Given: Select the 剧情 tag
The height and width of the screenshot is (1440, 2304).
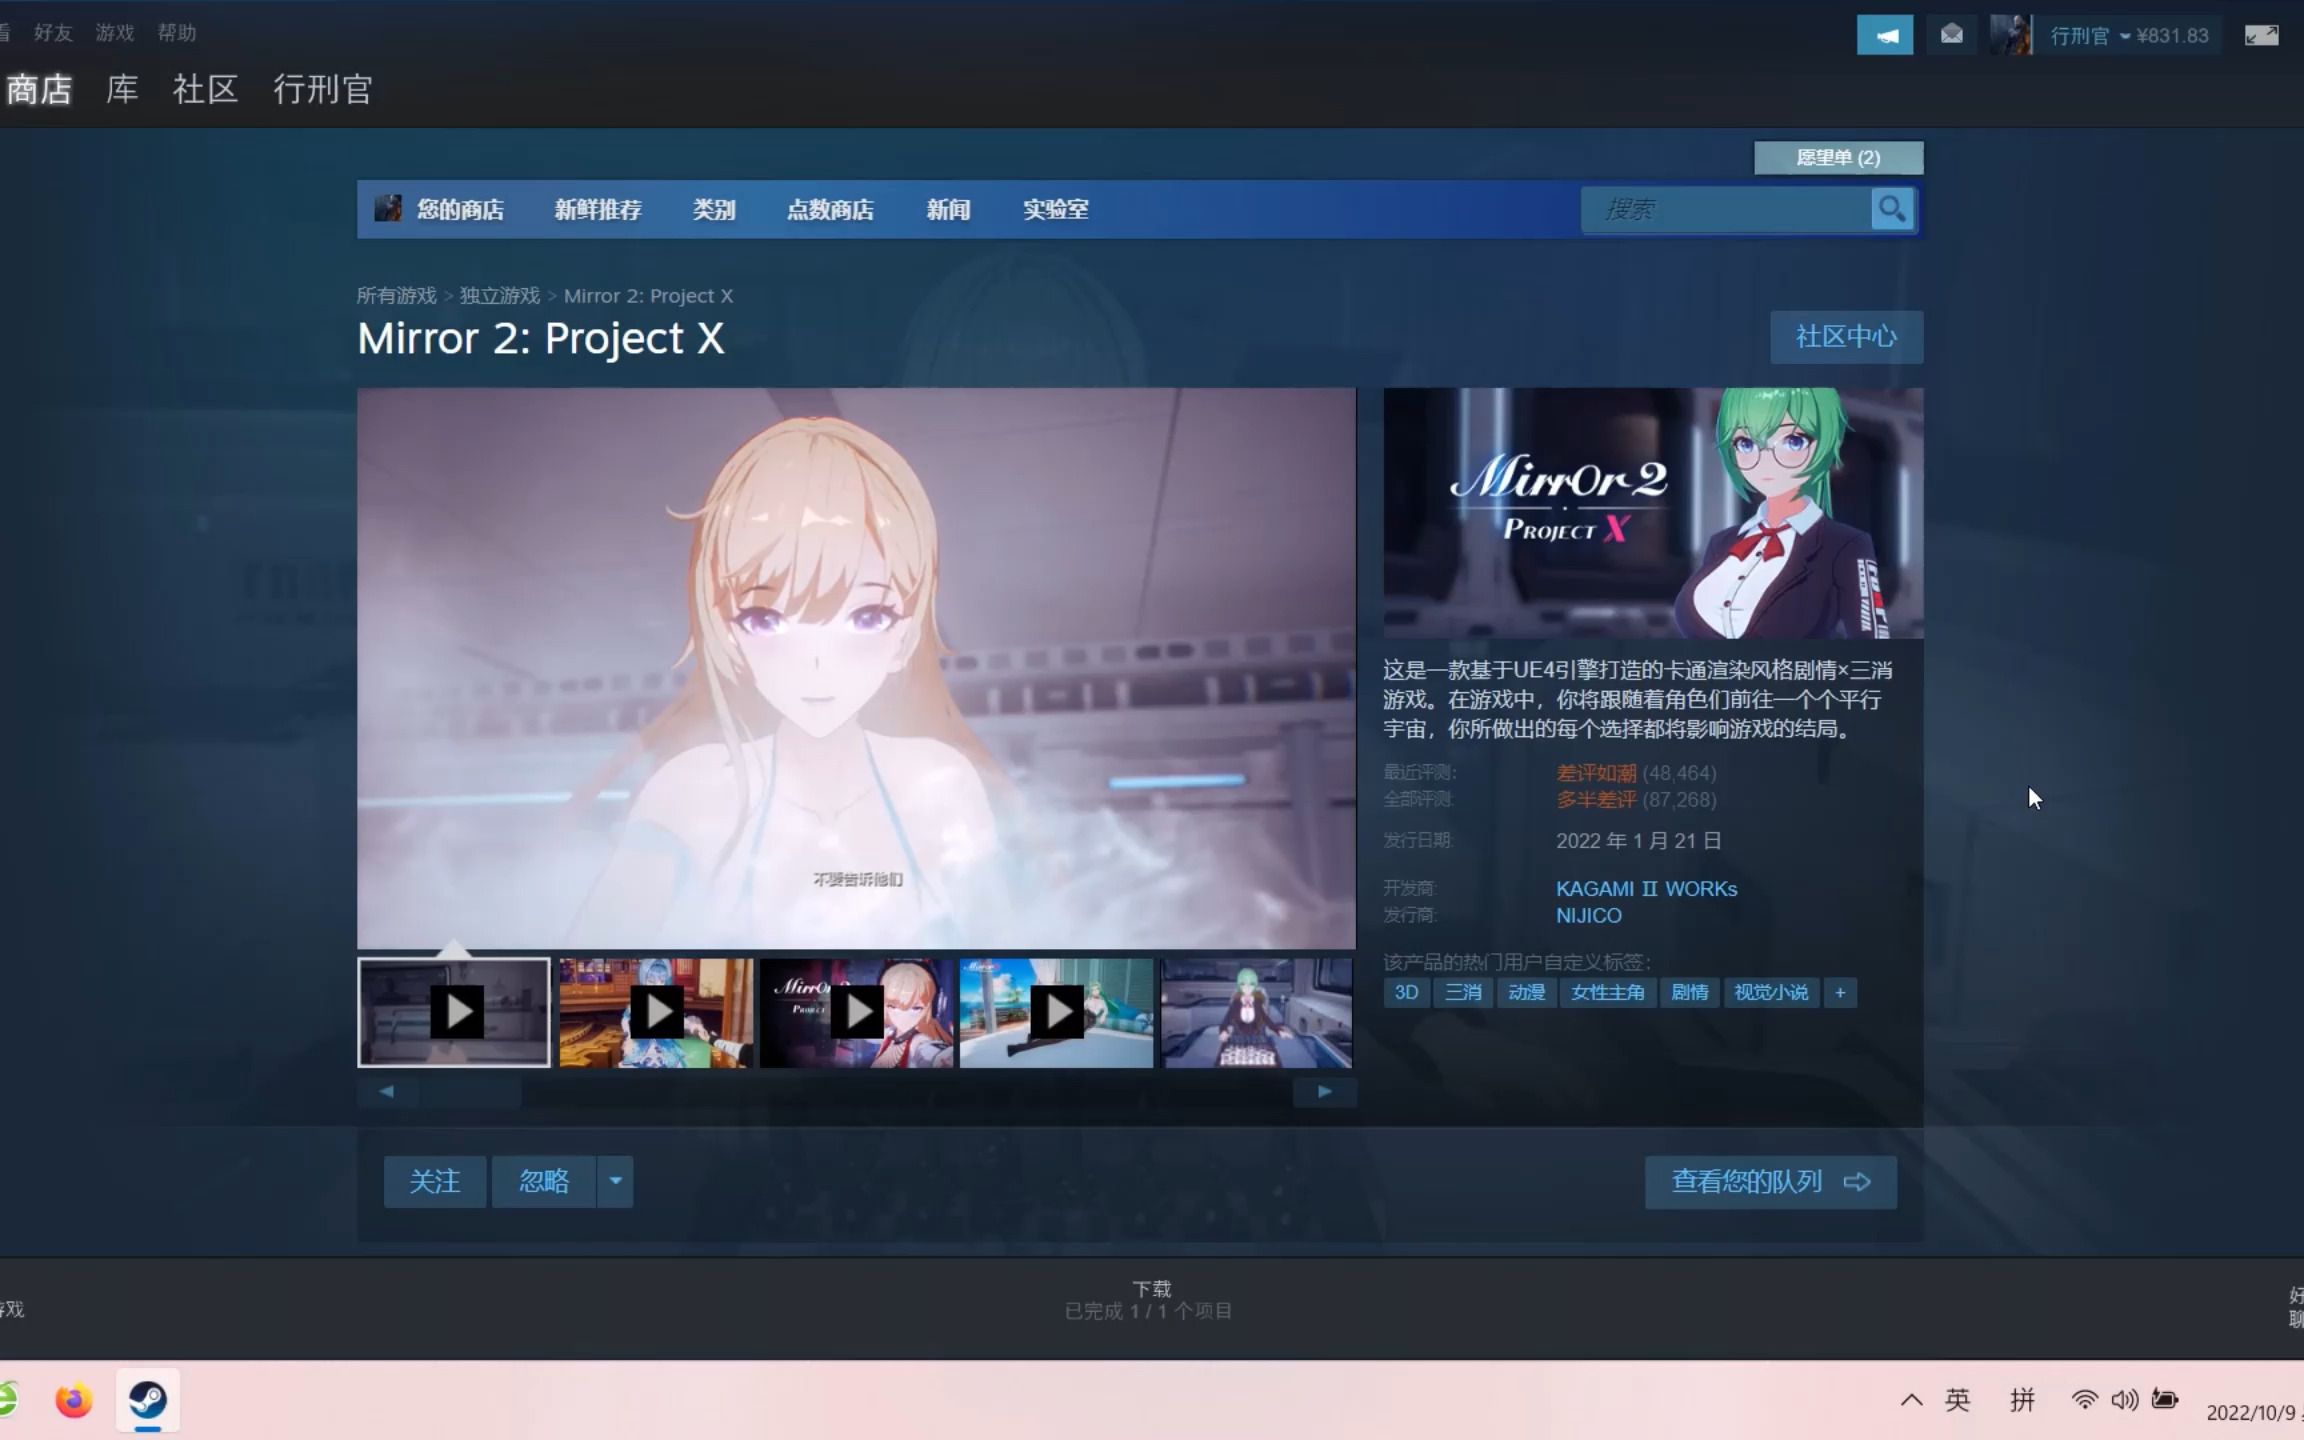Looking at the screenshot, I should tap(1689, 993).
